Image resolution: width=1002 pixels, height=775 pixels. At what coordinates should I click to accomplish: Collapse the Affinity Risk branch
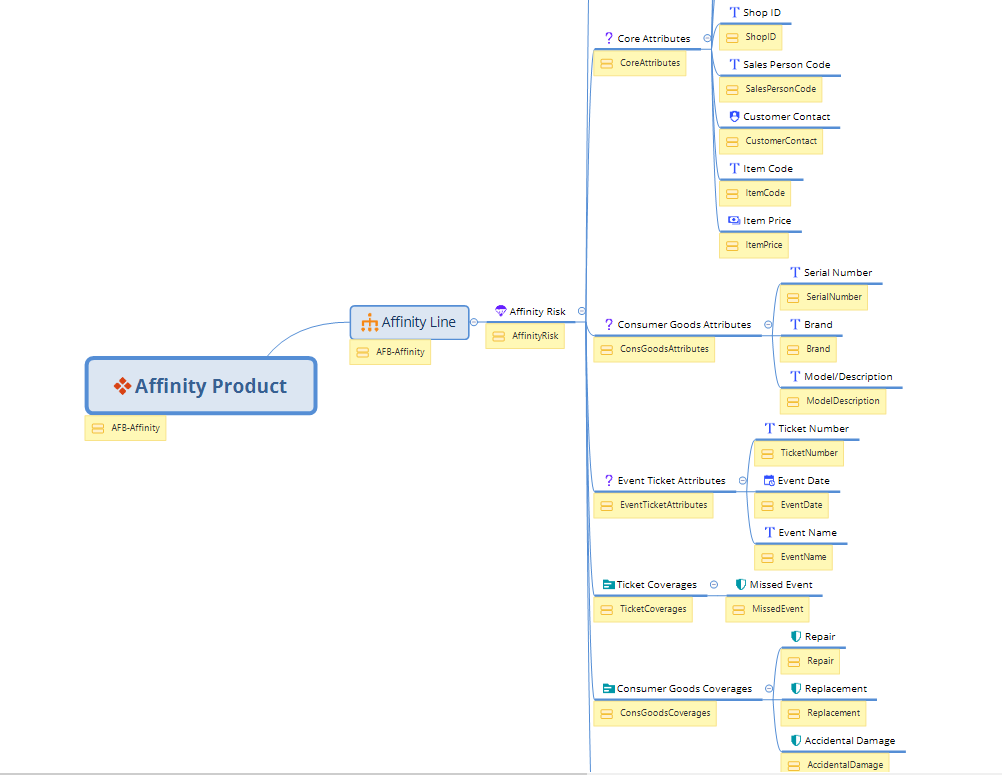pos(582,312)
